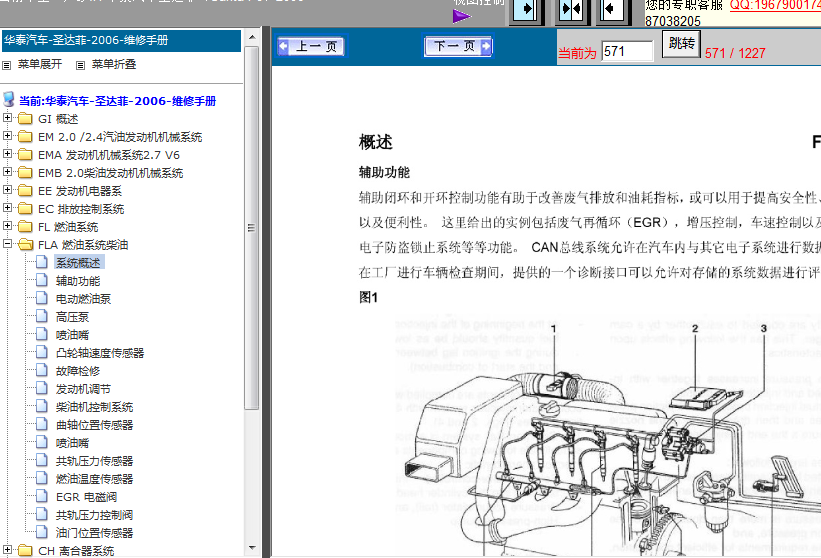Focus the current page number field
This screenshot has width=821, height=558.
(x=627, y=51)
